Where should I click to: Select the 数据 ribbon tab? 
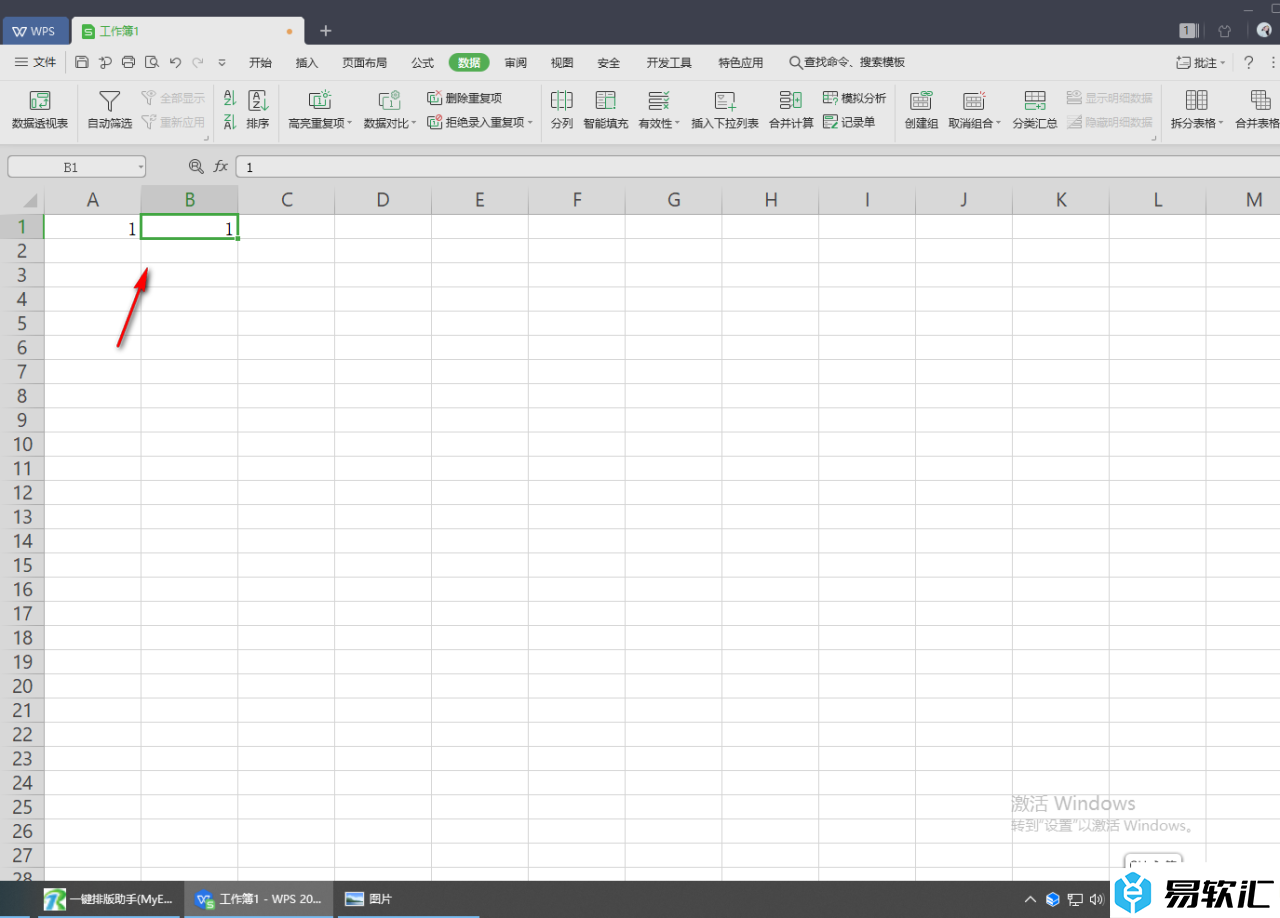pyautogui.click(x=469, y=62)
